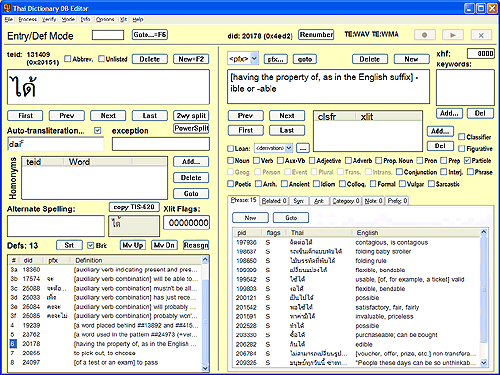Click scroll-down arrow of definitions list
The image size is (500, 375).
pos(205,368)
